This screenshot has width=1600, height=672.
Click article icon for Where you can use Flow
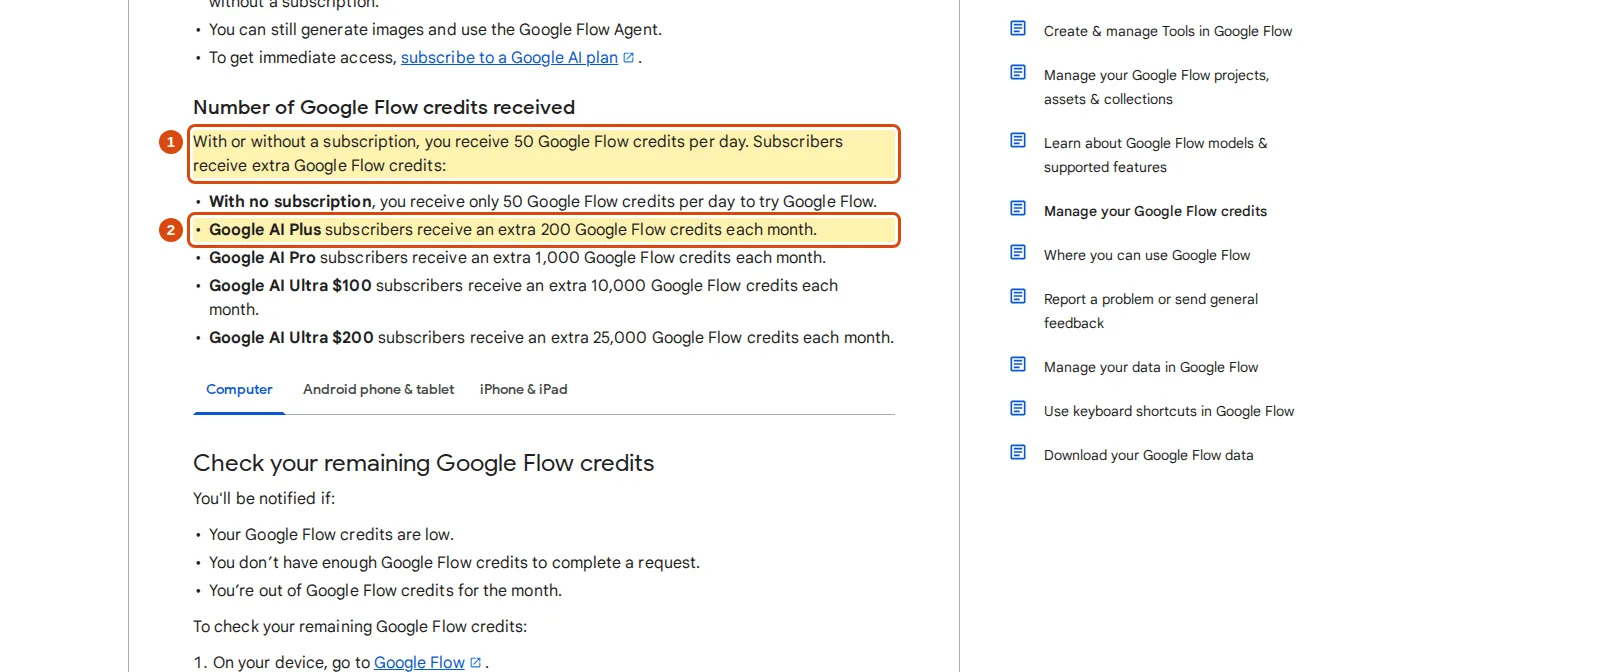pyautogui.click(x=1018, y=253)
